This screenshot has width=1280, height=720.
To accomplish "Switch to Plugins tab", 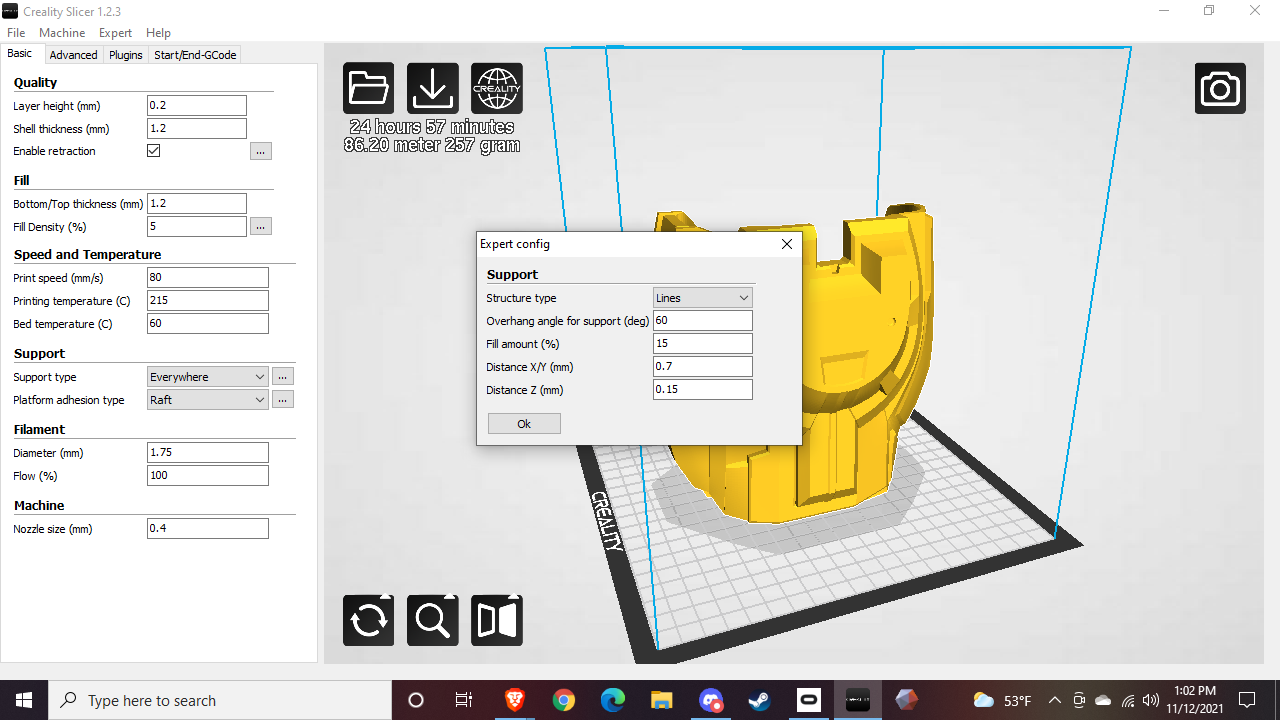I will [x=126, y=55].
